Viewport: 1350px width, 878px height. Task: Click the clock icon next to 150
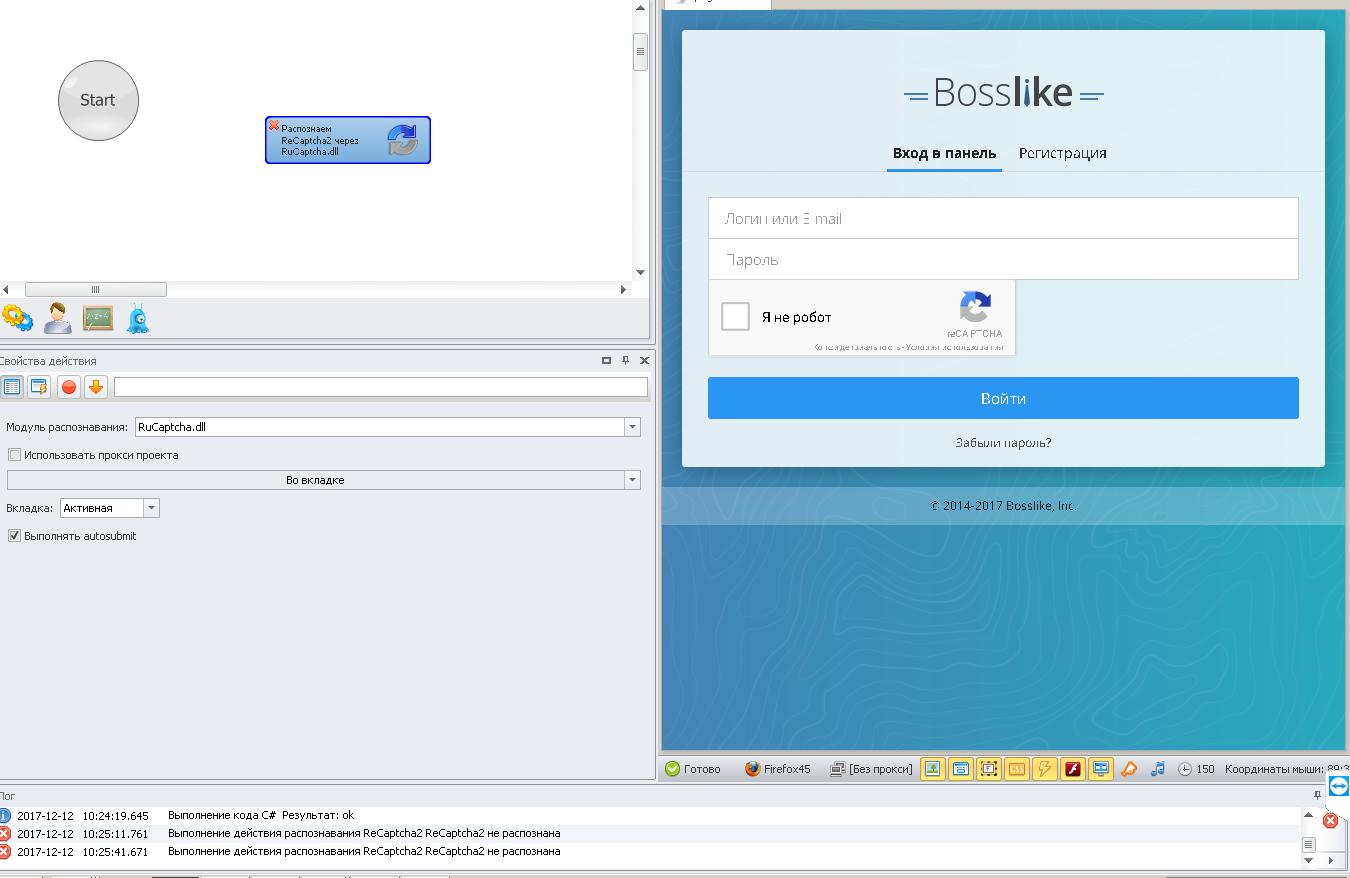tap(1185, 769)
